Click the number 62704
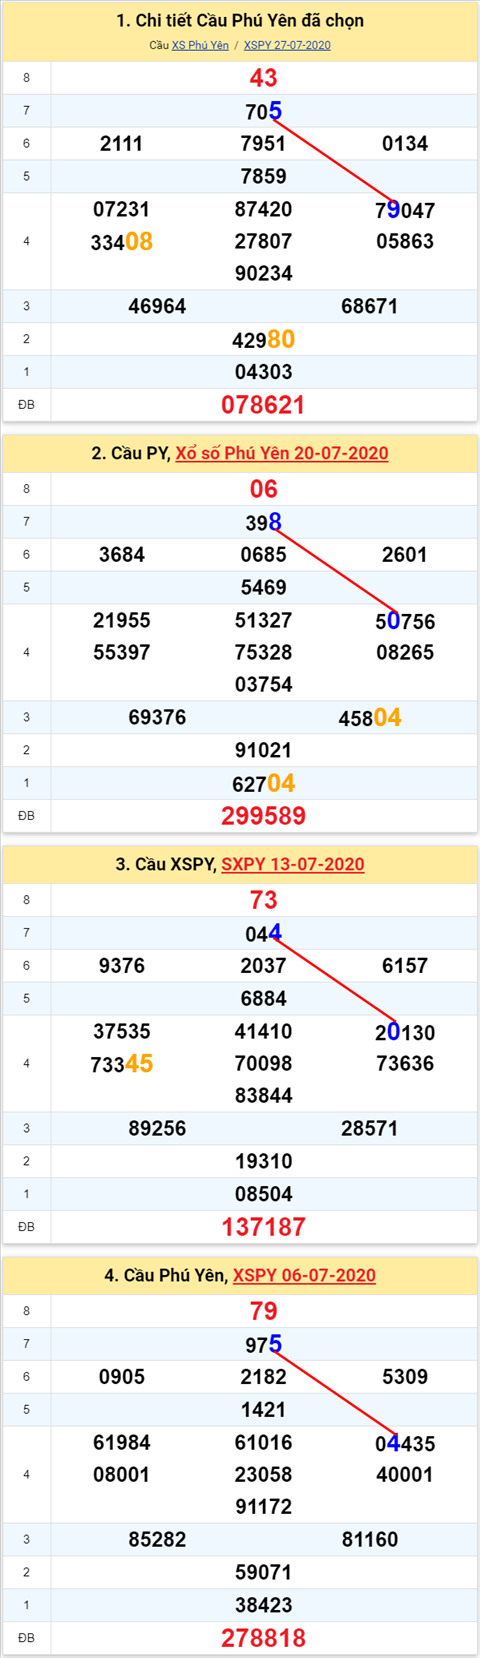This screenshot has height=1658, width=480. pos(263,783)
